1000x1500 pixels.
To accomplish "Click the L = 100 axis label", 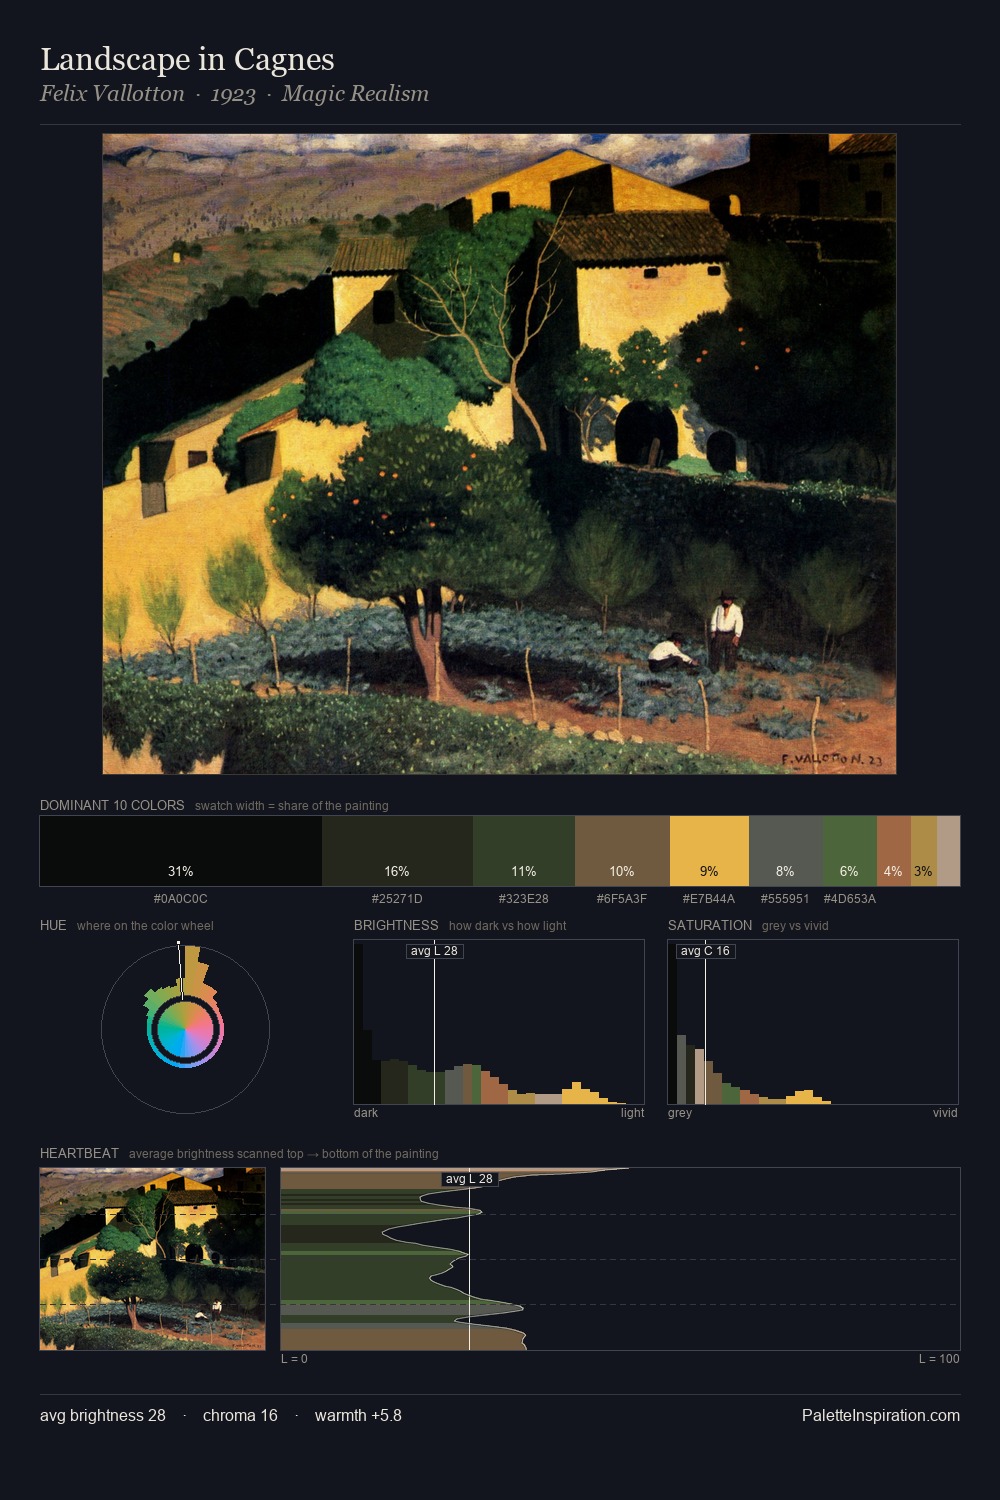I will pos(939,1359).
